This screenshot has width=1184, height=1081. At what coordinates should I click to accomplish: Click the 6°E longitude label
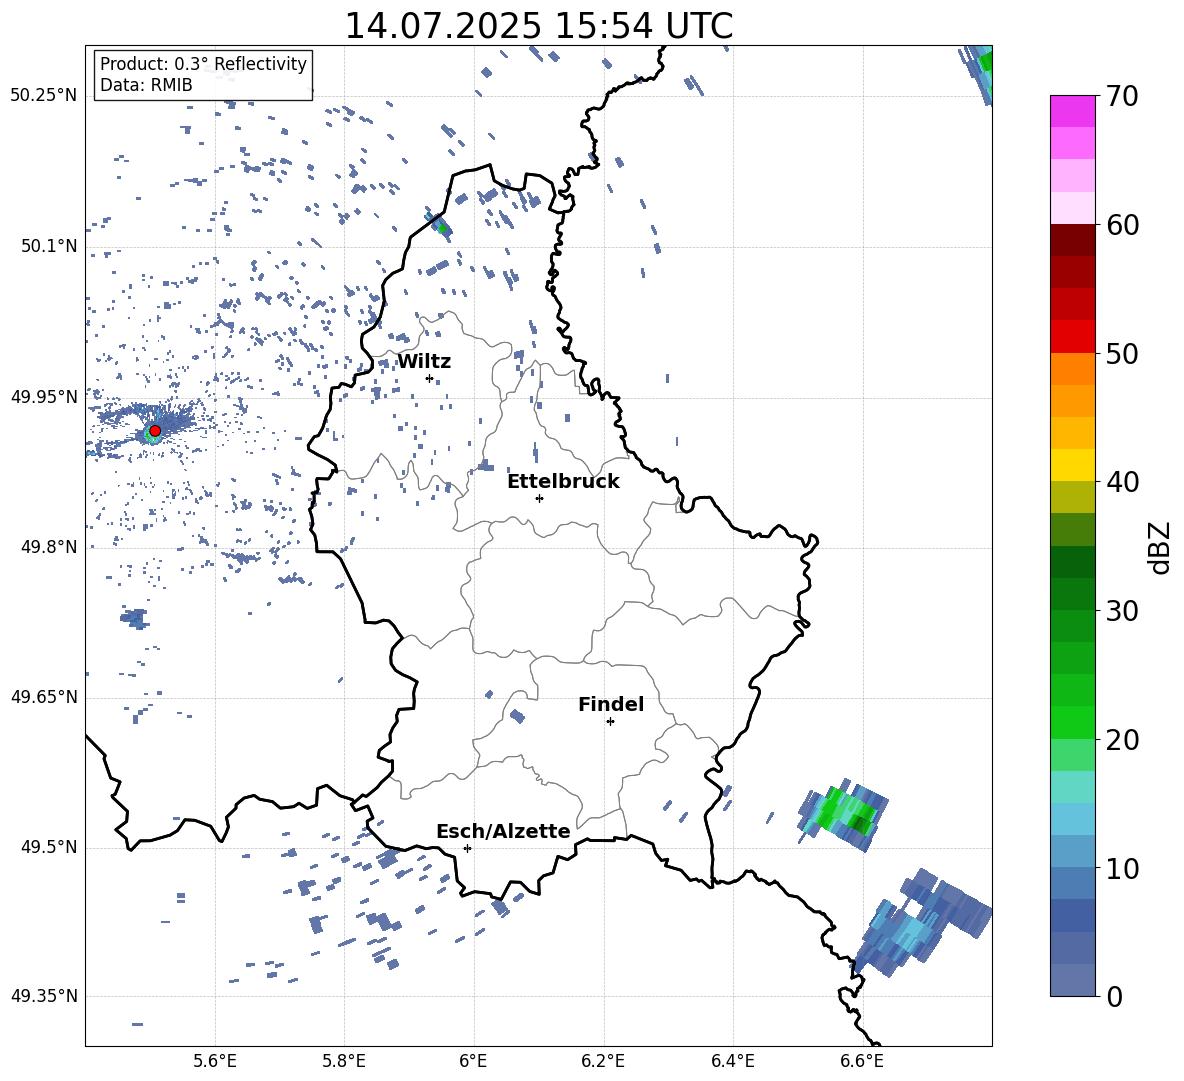(x=473, y=1061)
